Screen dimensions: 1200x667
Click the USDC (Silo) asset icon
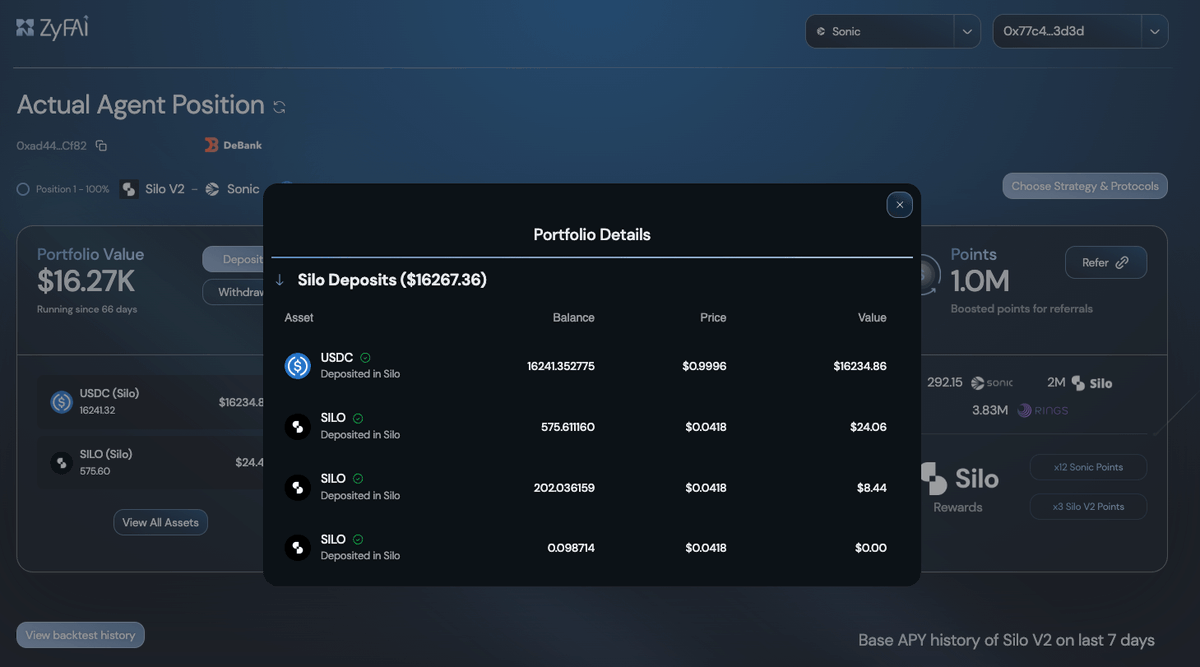(x=62, y=402)
